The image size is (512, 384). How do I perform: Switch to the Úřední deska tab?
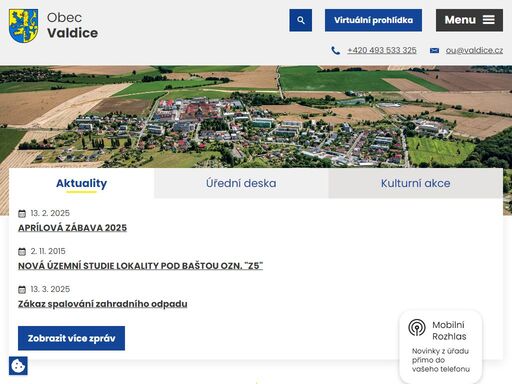[241, 183]
